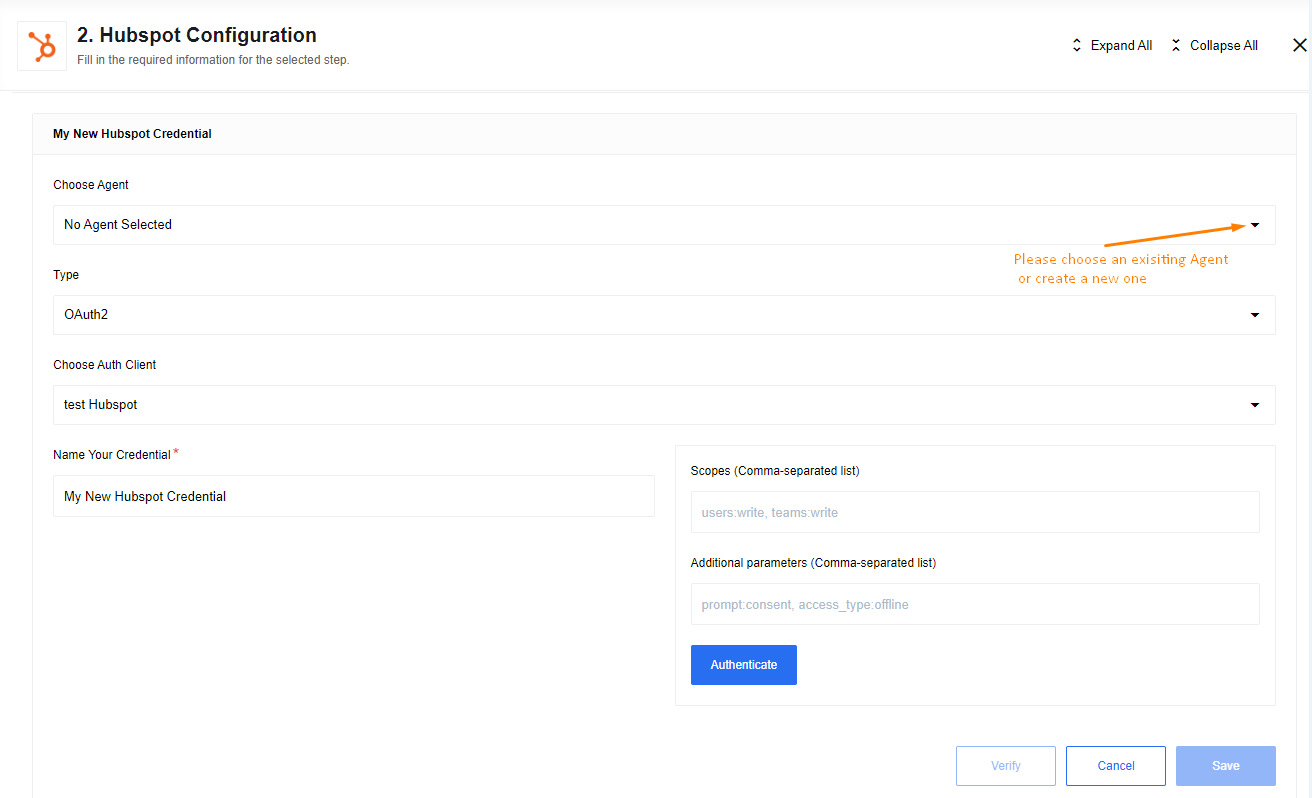Click the Authenticate button

tap(744, 665)
